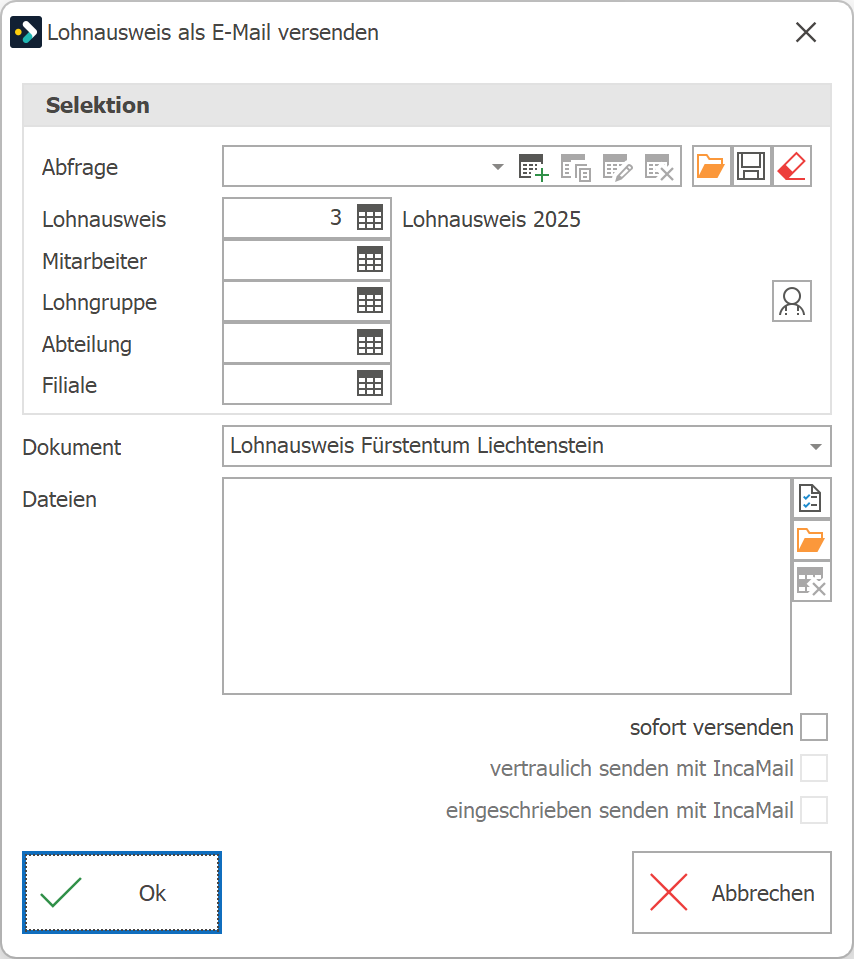Click the copy query icon
This screenshot has width=854, height=959.
576,167
